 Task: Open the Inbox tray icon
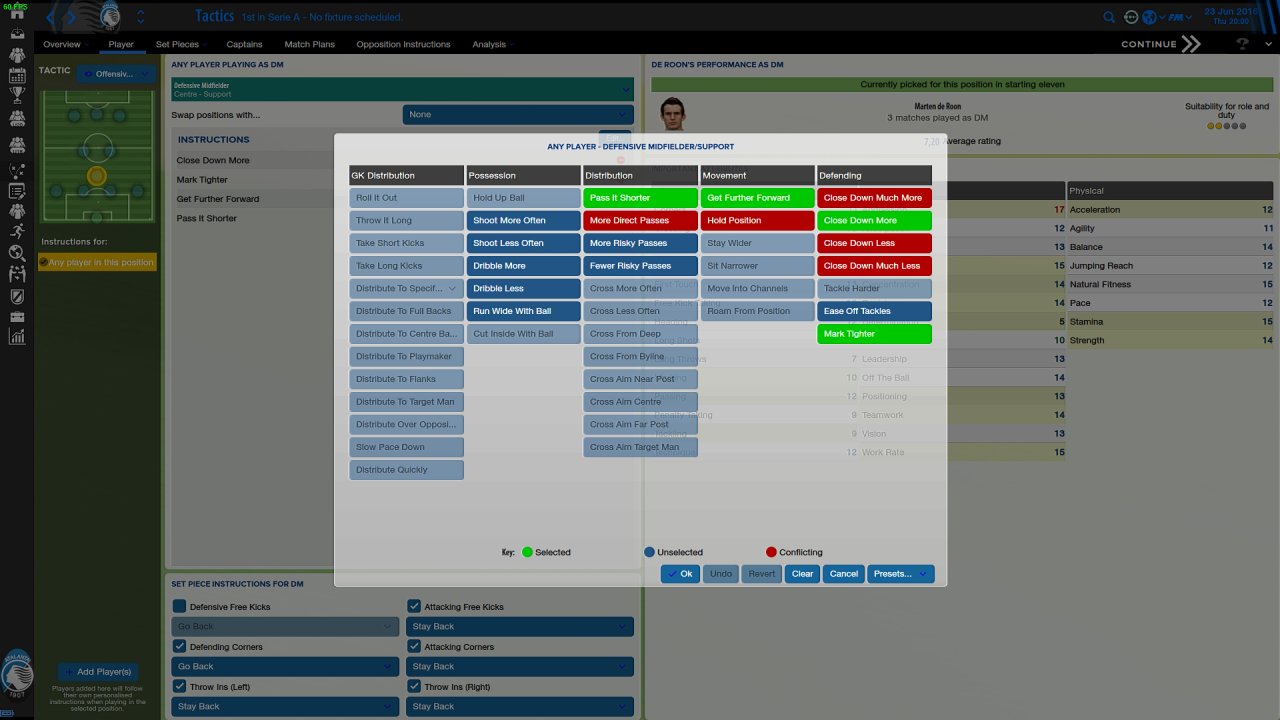click(x=17, y=33)
